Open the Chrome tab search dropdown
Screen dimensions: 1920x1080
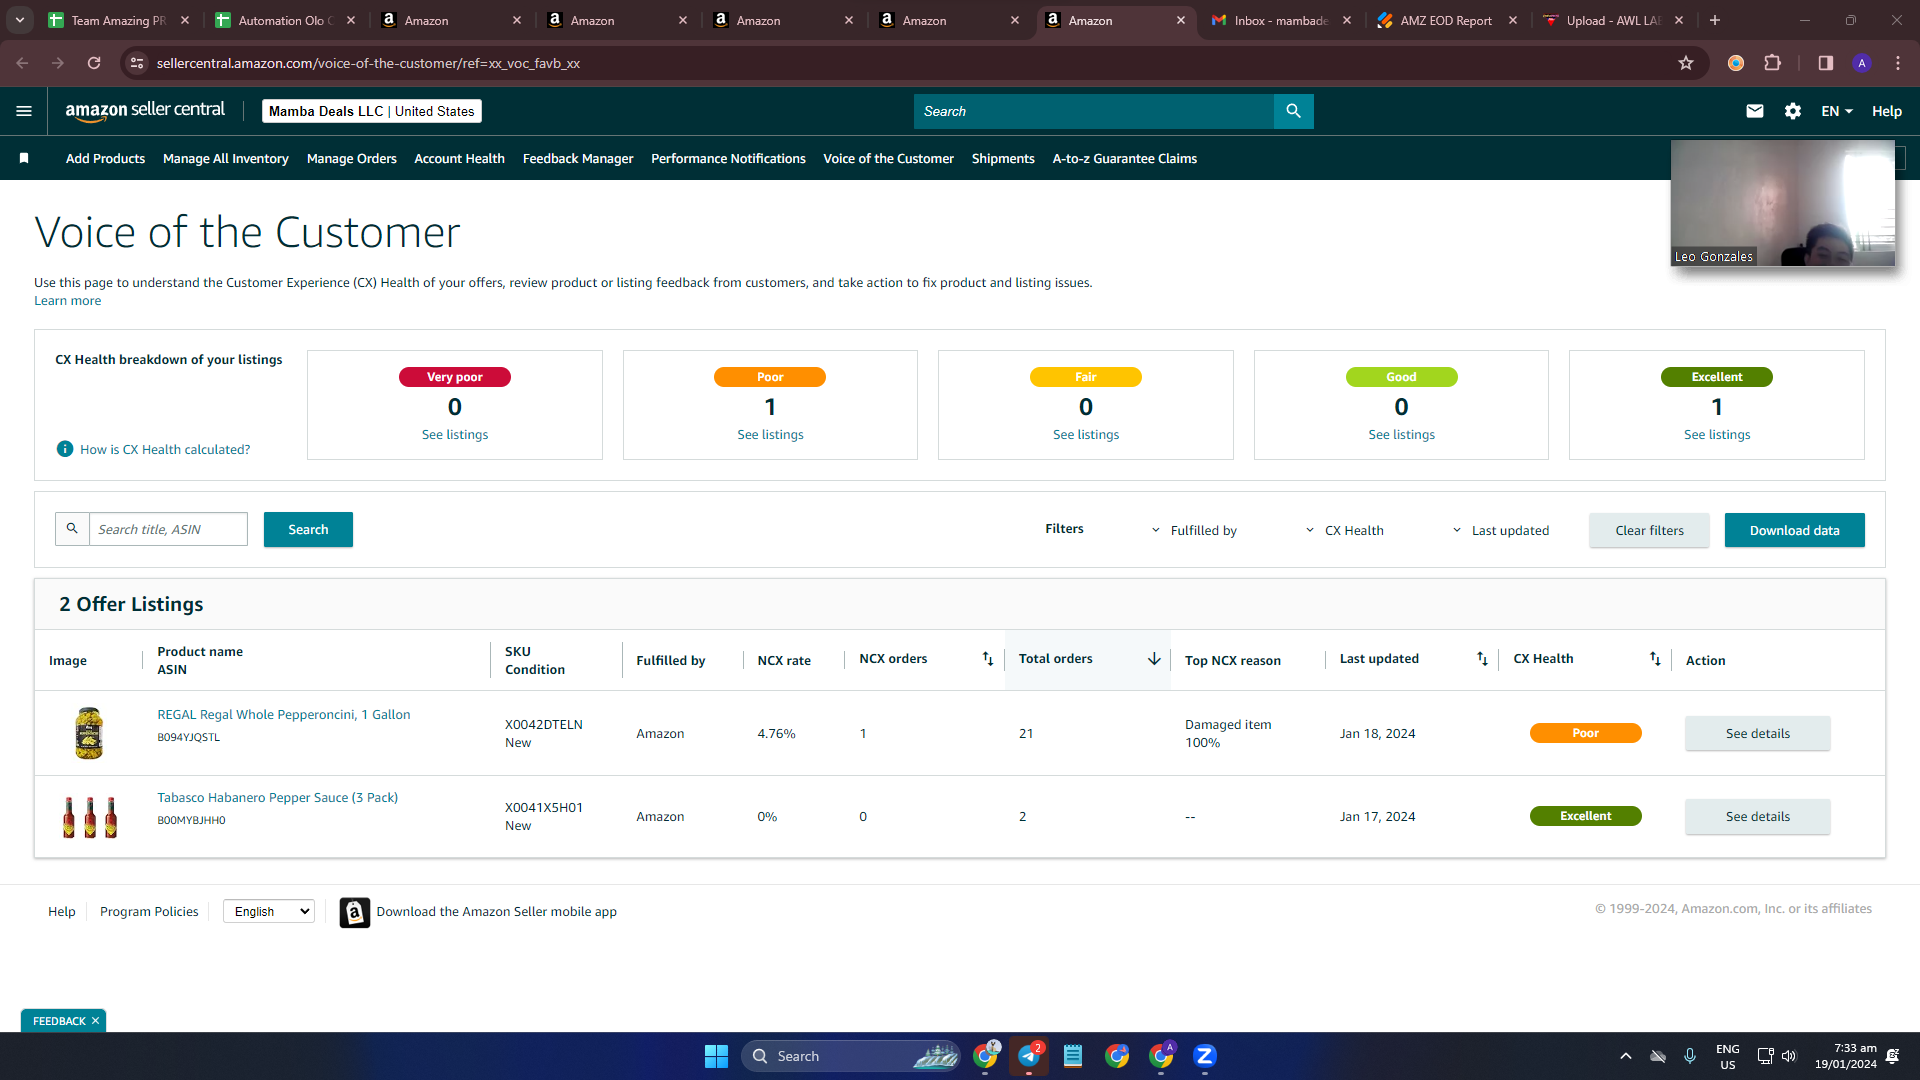pos(20,20)
